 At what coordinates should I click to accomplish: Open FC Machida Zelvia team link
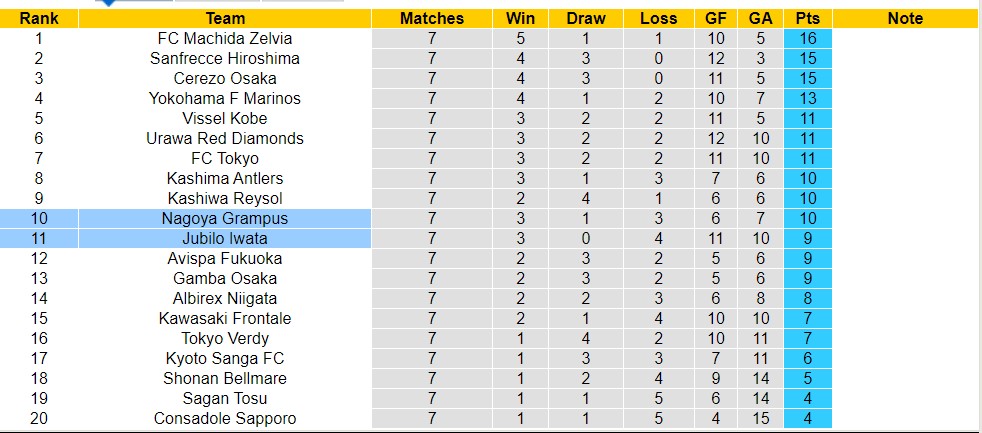click(225, 38)
